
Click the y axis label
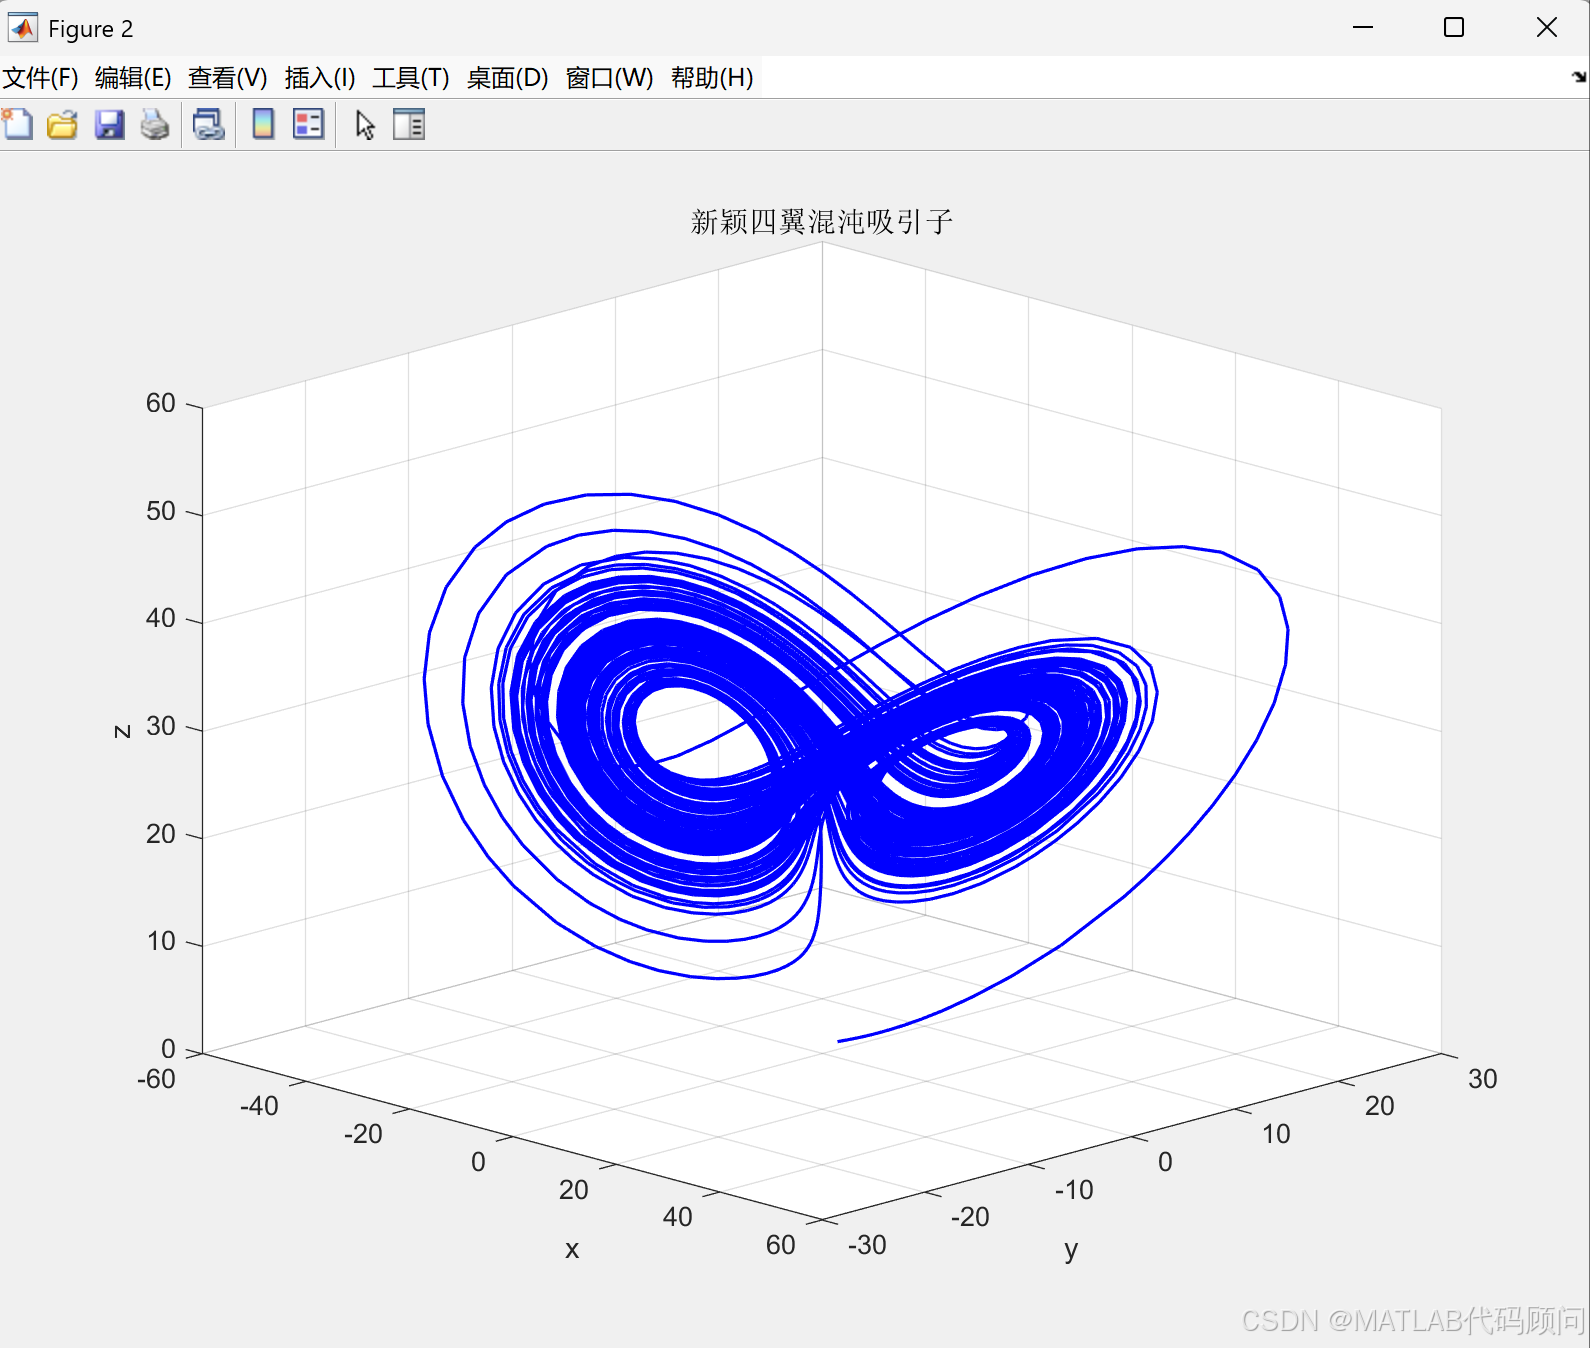tap(1071, 1250)
